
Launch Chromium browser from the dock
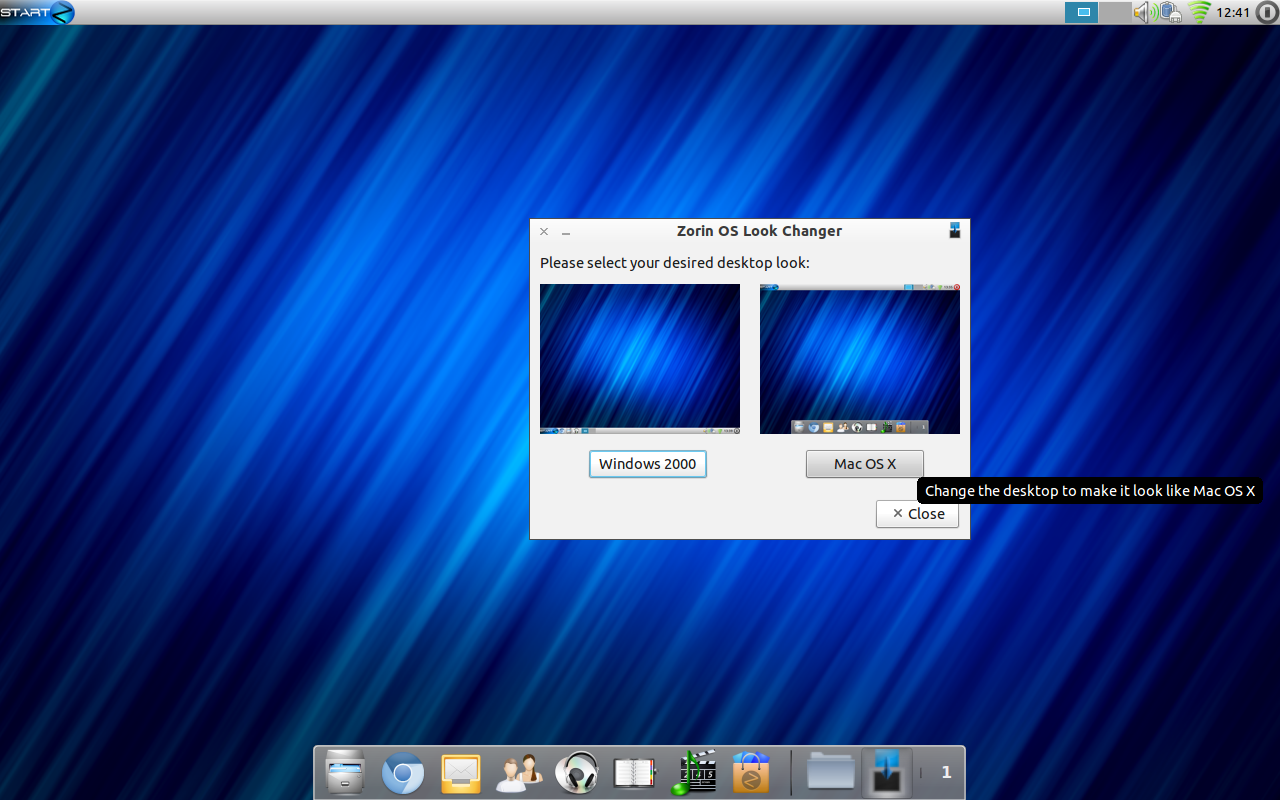[403, 773]
